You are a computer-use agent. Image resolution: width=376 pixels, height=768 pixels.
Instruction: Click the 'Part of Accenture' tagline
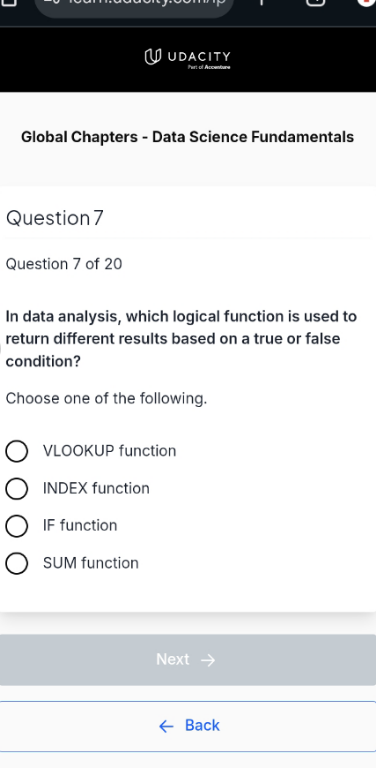209,67
